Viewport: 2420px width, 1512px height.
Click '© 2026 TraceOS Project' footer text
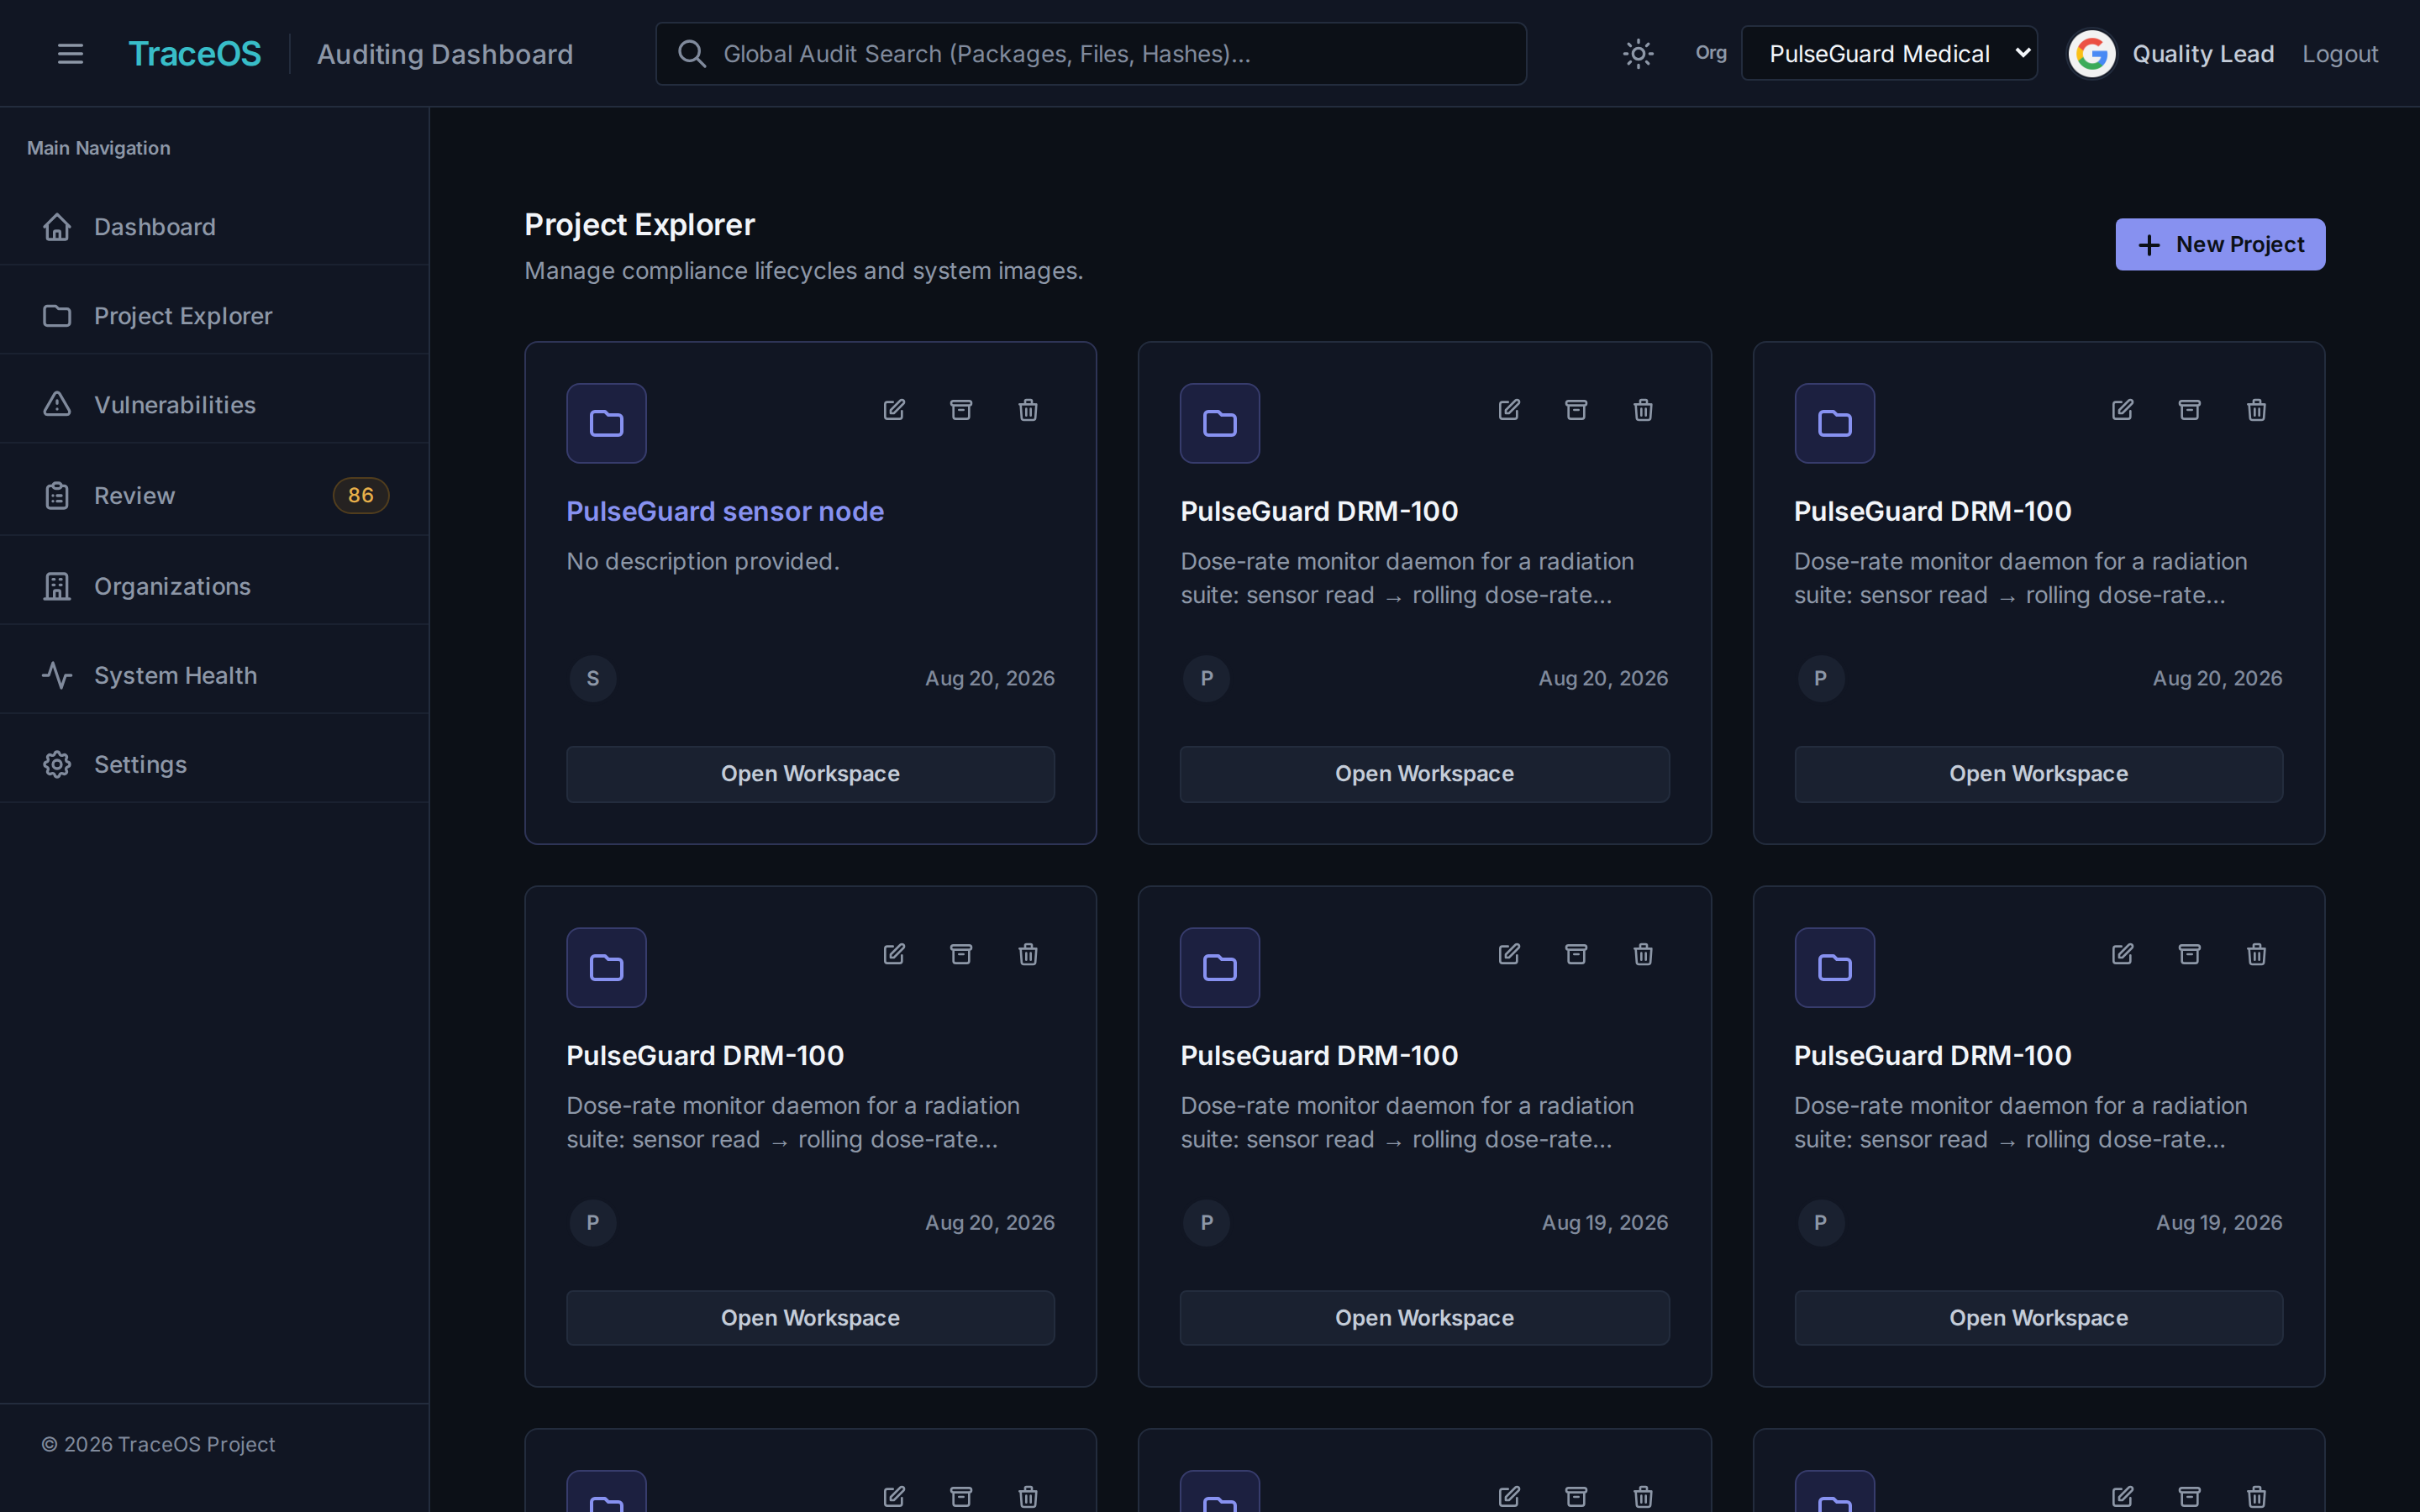pyautogui.click(x=158, y=1444)
